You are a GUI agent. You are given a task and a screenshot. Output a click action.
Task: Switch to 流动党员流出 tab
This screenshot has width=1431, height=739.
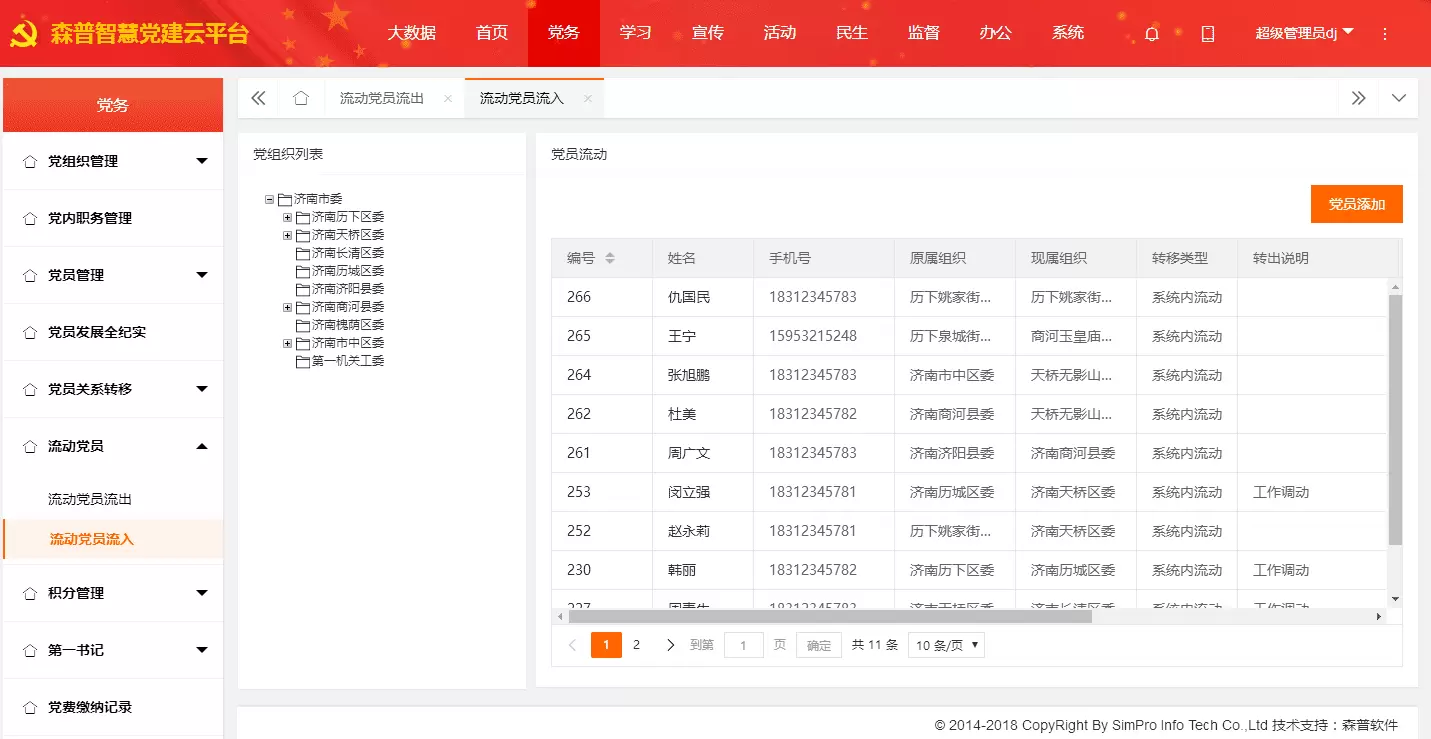click(382, 98)
